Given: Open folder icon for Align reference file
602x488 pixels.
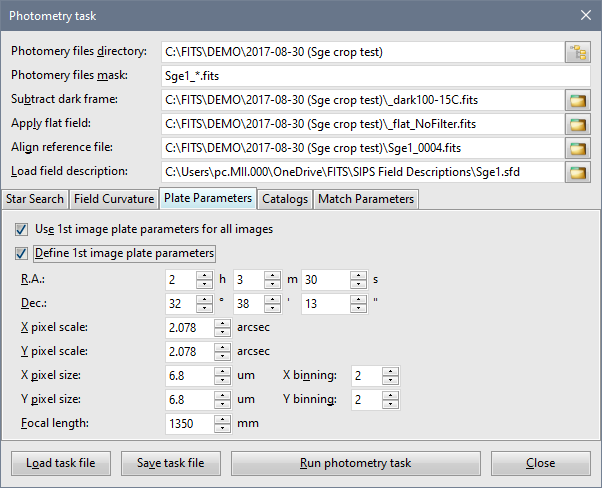Looking at the screenshot, I should click(x=577, y=148).
